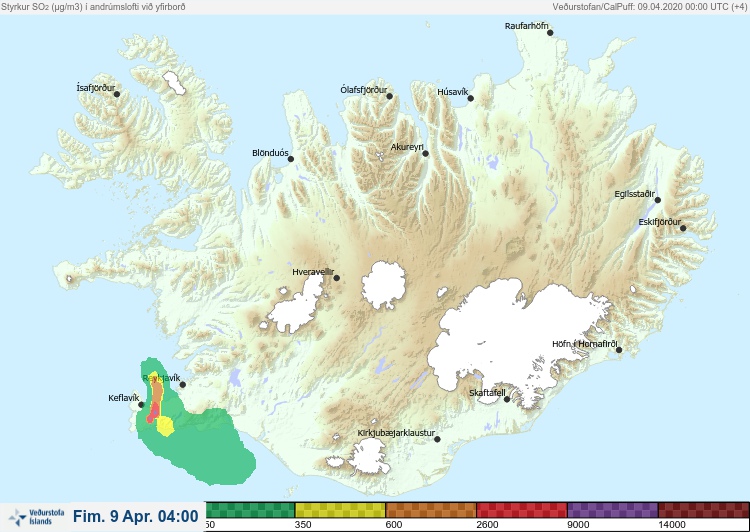Click the Eskifjörður marker dot

pyautogui.click(x=683, y=228)
